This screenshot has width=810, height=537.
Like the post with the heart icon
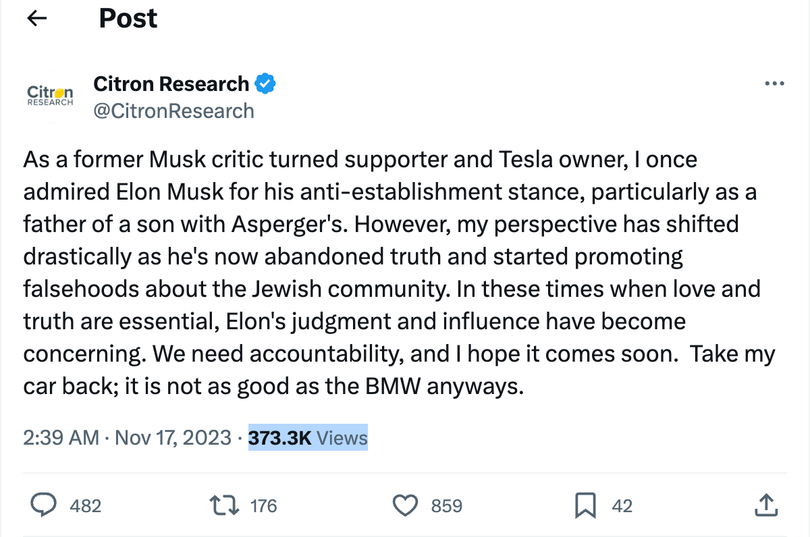(404, 505)
